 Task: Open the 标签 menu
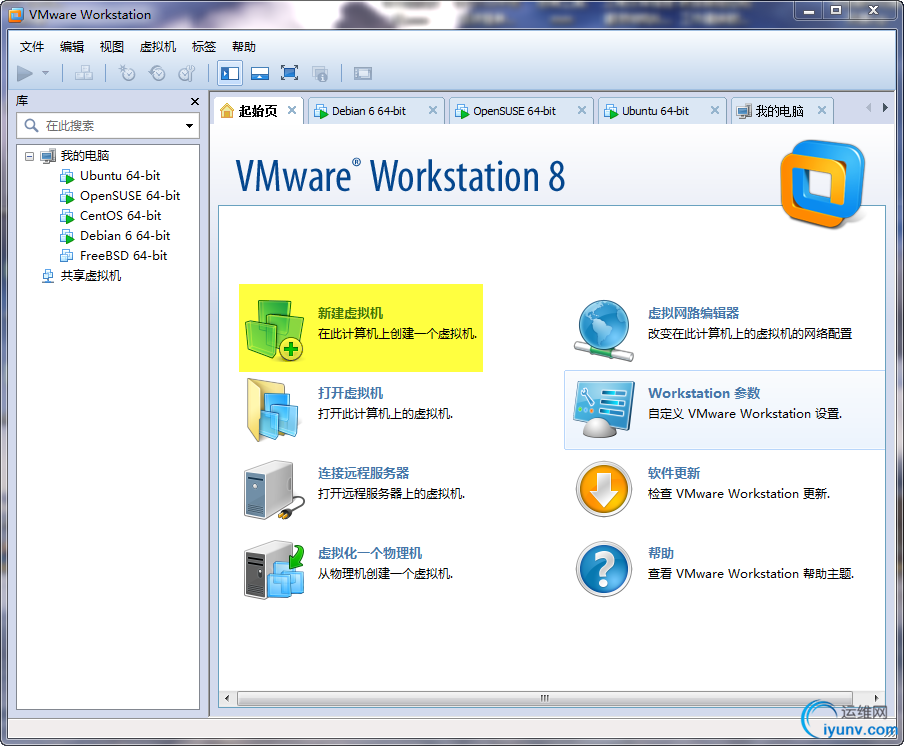(204, 47)
